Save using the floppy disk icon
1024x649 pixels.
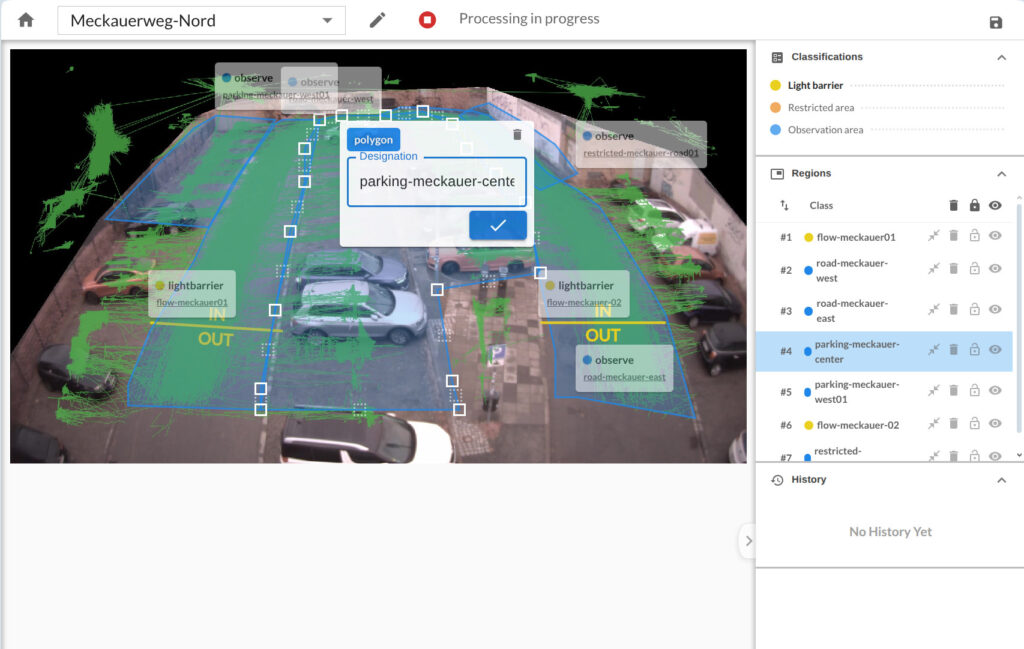tap(995, 23)
